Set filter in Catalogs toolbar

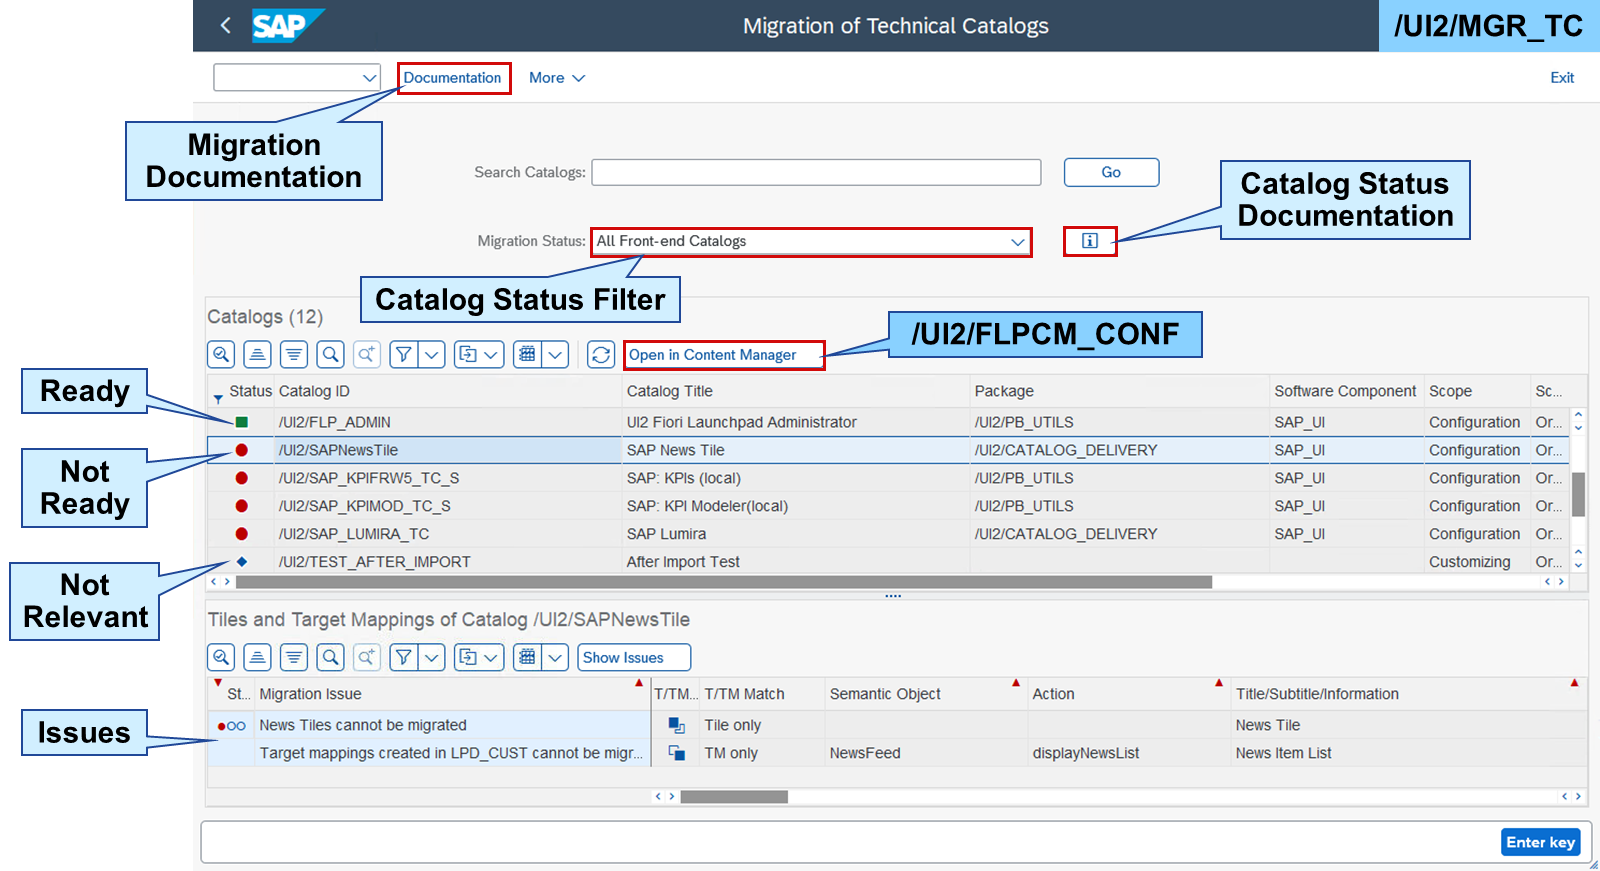[403, 354]
